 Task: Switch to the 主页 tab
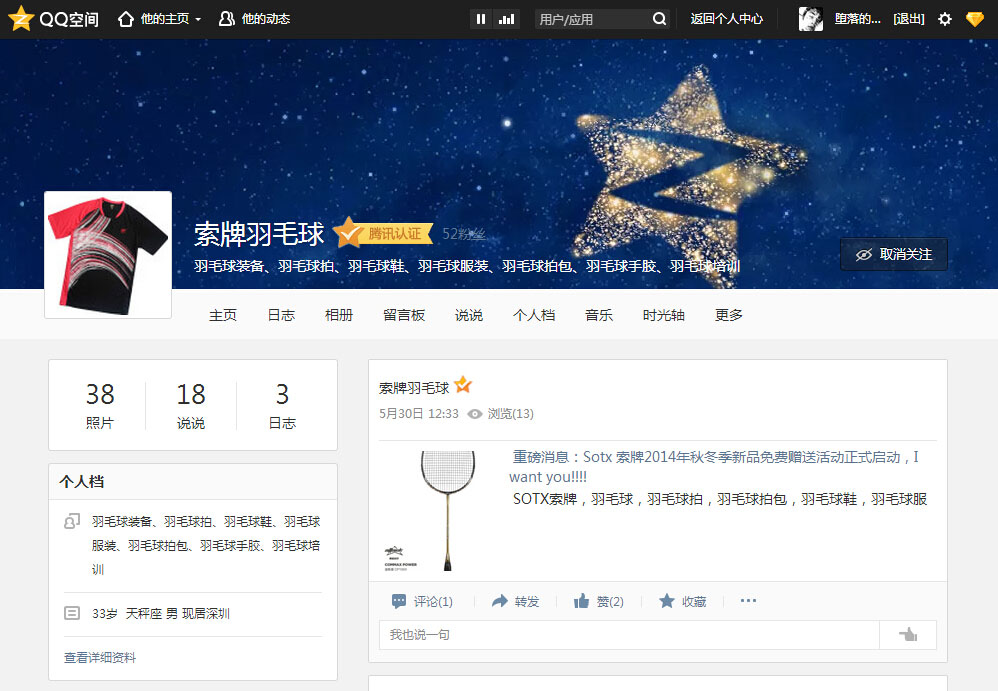point(223,315)
